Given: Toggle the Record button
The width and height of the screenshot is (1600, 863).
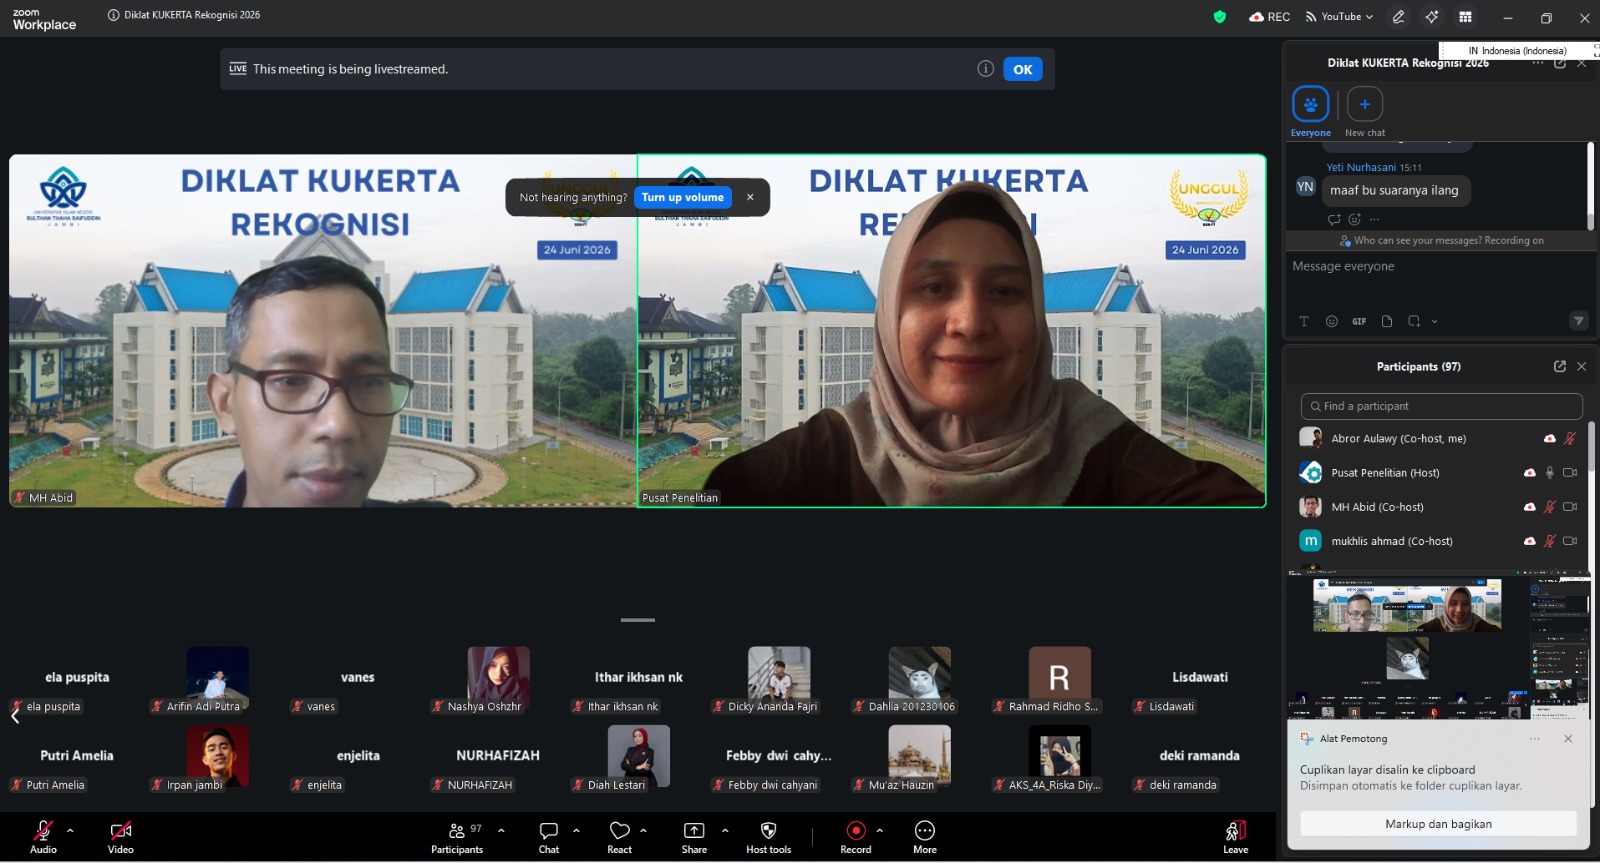Looking at the screenshot, I should (x=856, y=836).
